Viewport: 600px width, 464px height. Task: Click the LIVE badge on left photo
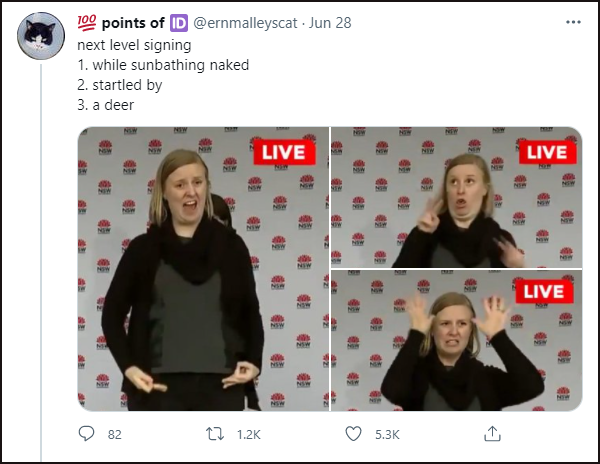(284, 152)
